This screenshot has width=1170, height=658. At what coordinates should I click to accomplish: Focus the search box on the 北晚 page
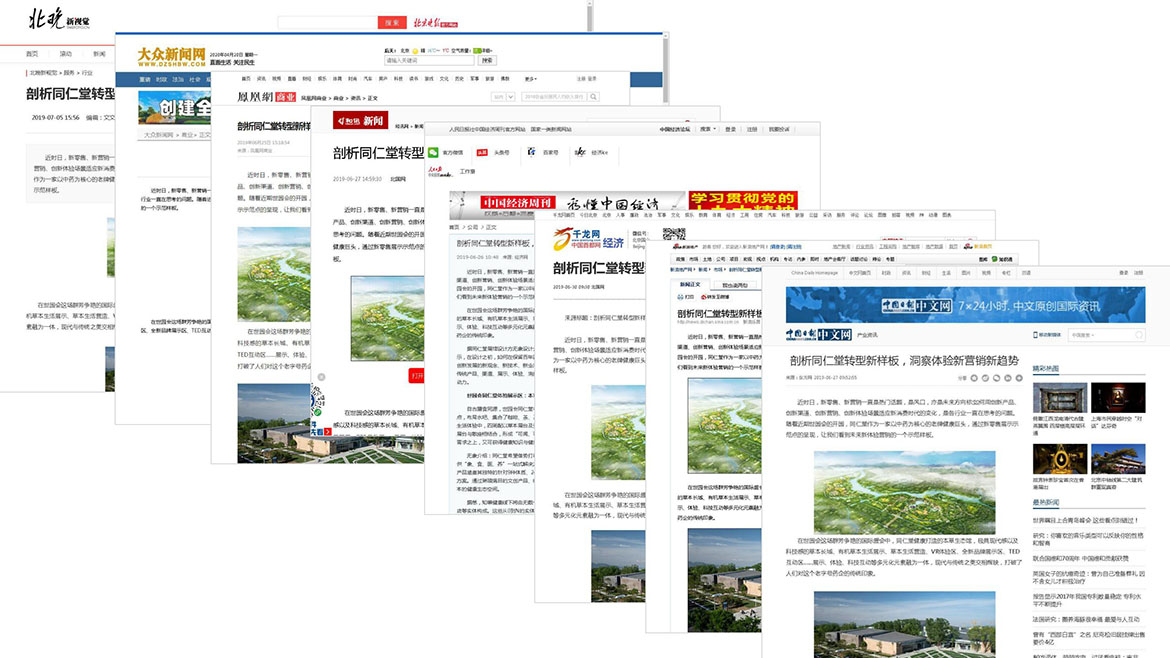point(328,23)
